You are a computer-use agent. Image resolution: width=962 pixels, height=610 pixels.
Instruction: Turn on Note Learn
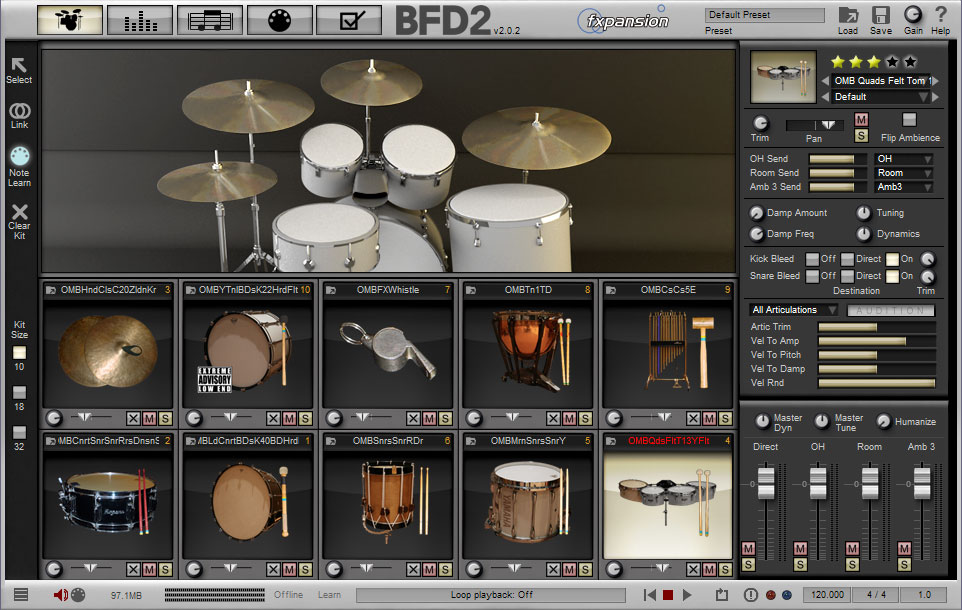tap(20, 156)
